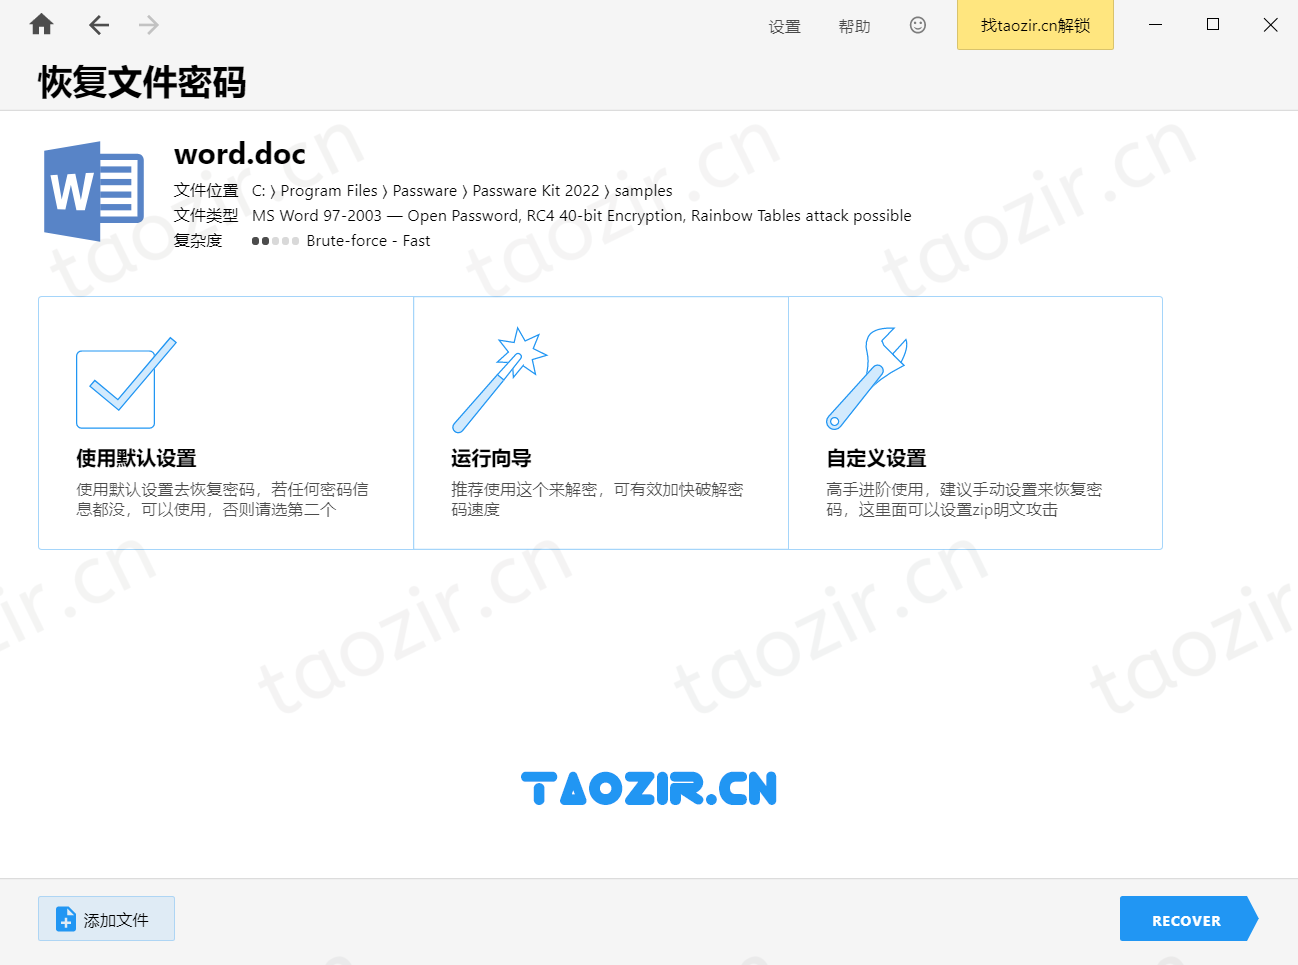Click the yellow 找taozir.cn解锁 banner

point(1035,25)
